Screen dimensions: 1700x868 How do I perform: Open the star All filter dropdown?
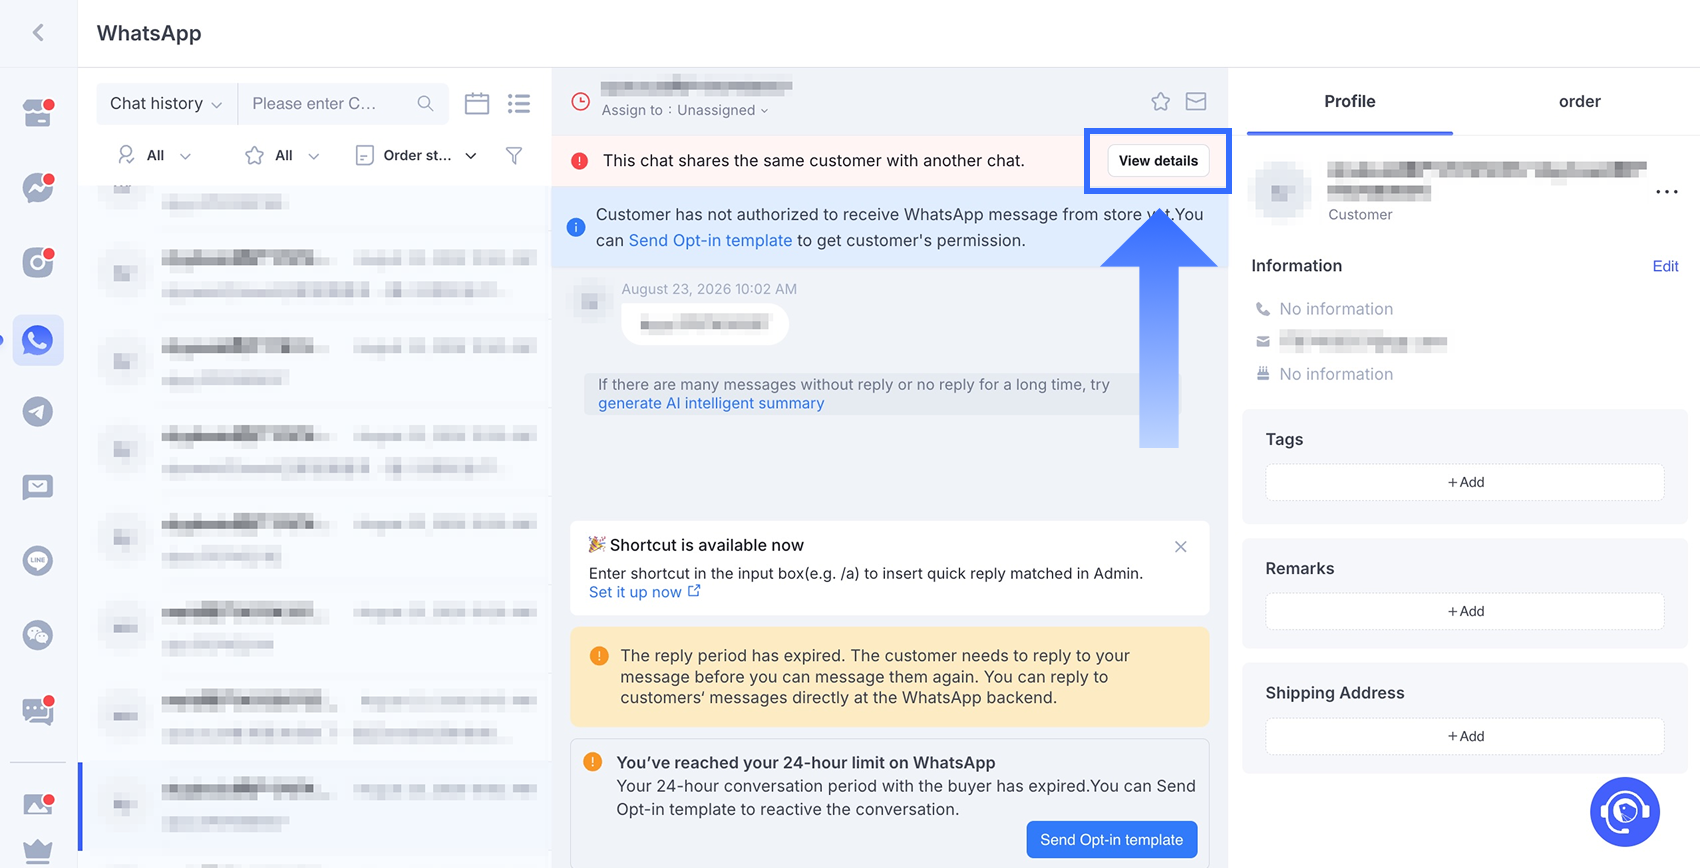[283, 155]
